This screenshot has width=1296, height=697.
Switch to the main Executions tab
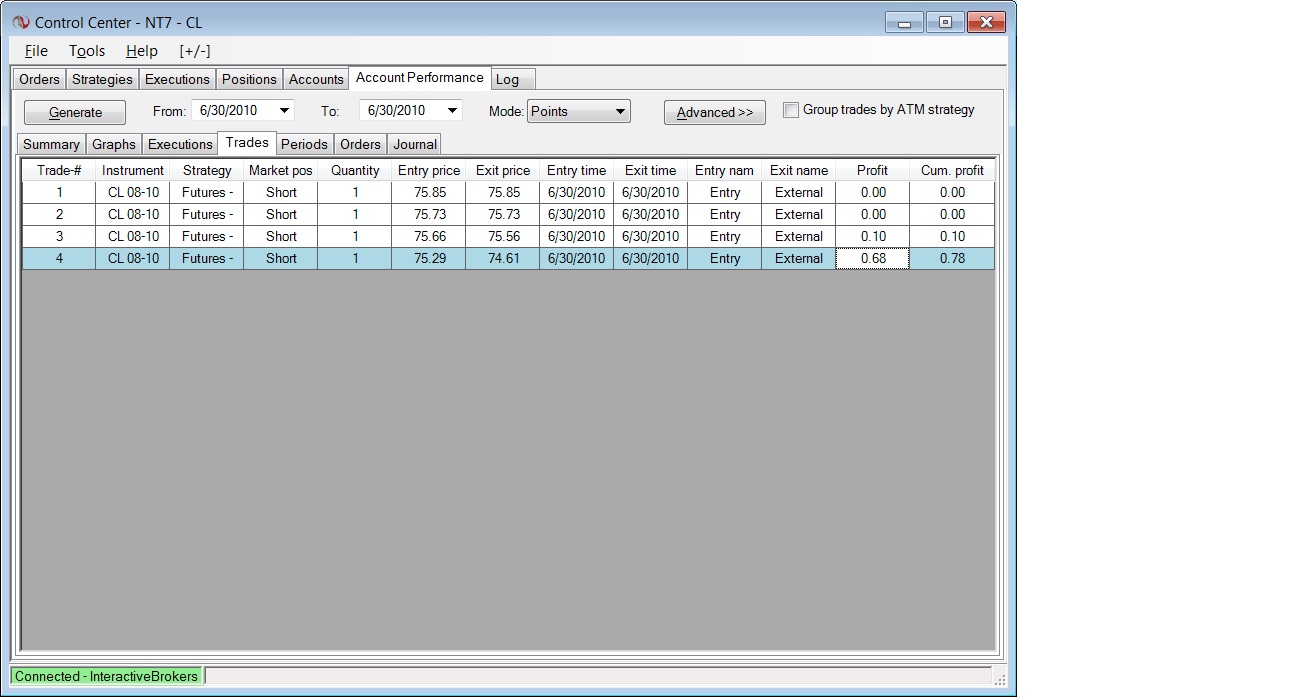pos(177,79)
